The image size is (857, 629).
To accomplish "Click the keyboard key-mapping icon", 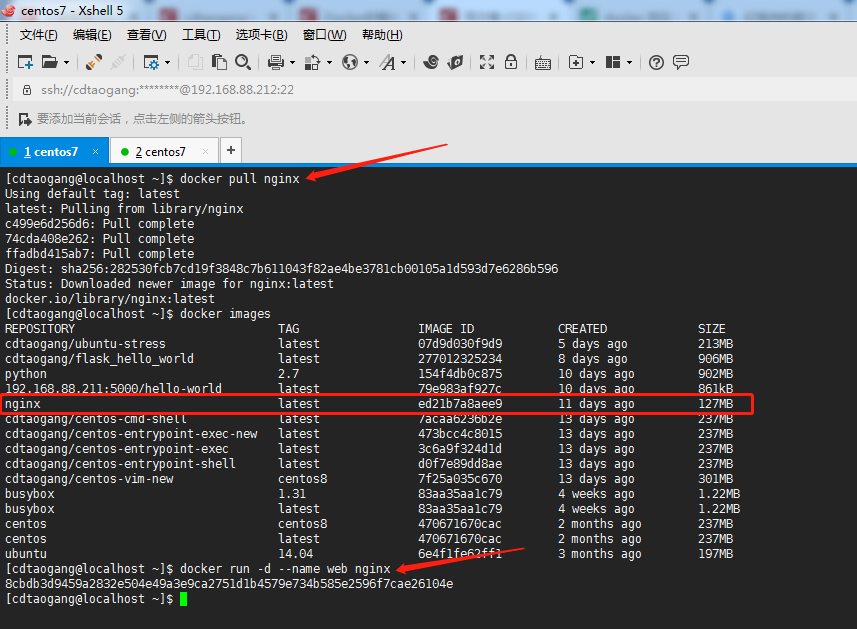I will [543, 63].
